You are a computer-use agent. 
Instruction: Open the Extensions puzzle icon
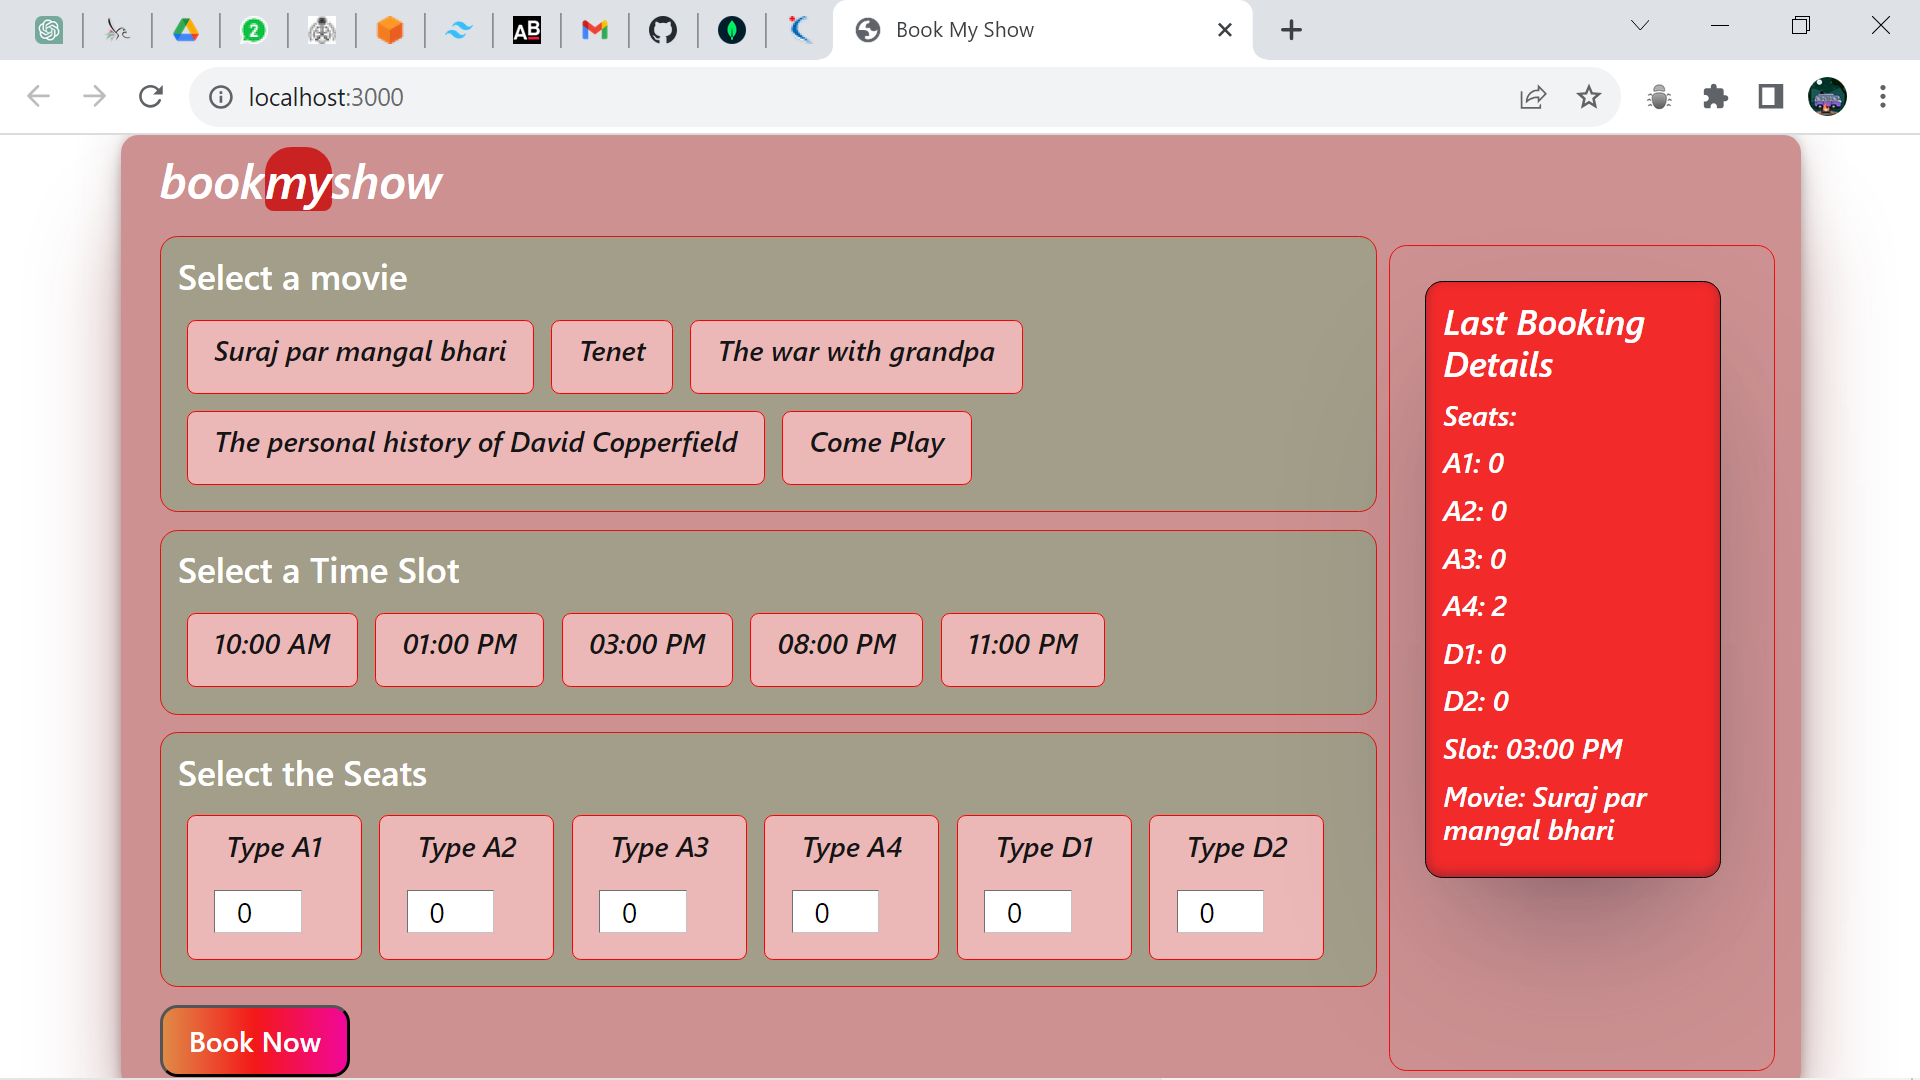1715,97
